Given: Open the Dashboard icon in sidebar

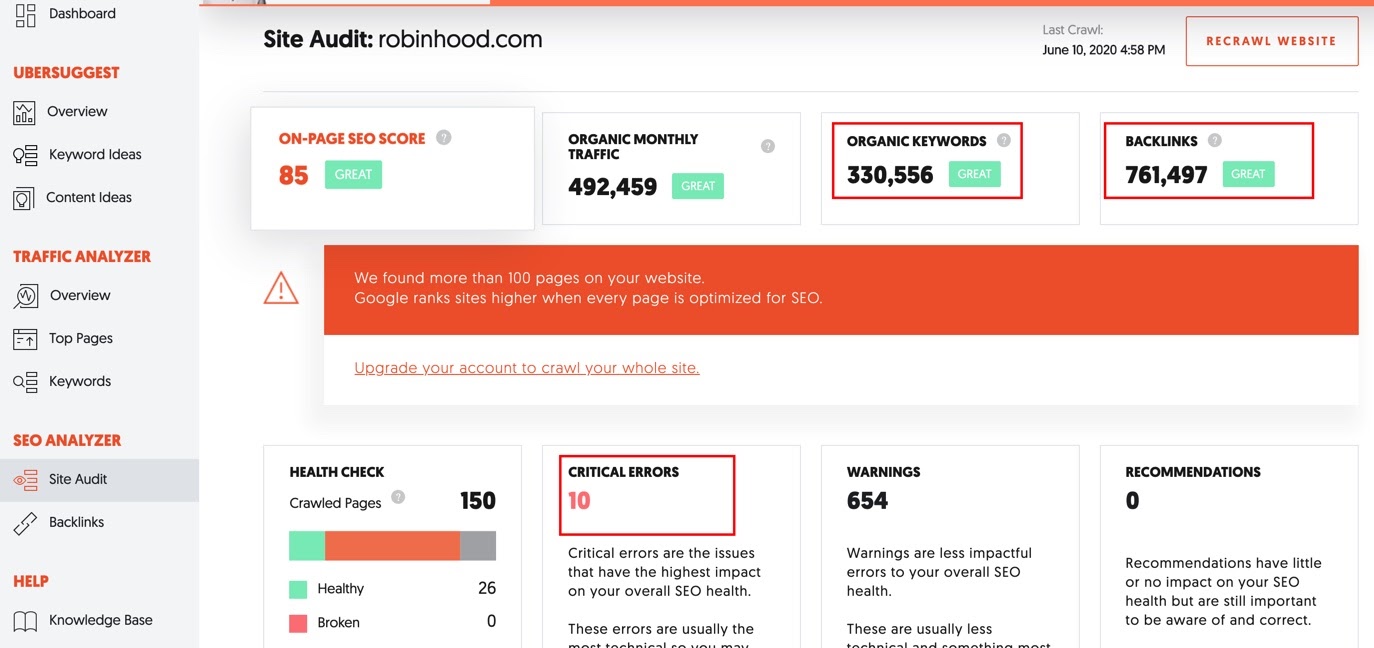Looking at the screenshot, I should click(x=25, y=14).
